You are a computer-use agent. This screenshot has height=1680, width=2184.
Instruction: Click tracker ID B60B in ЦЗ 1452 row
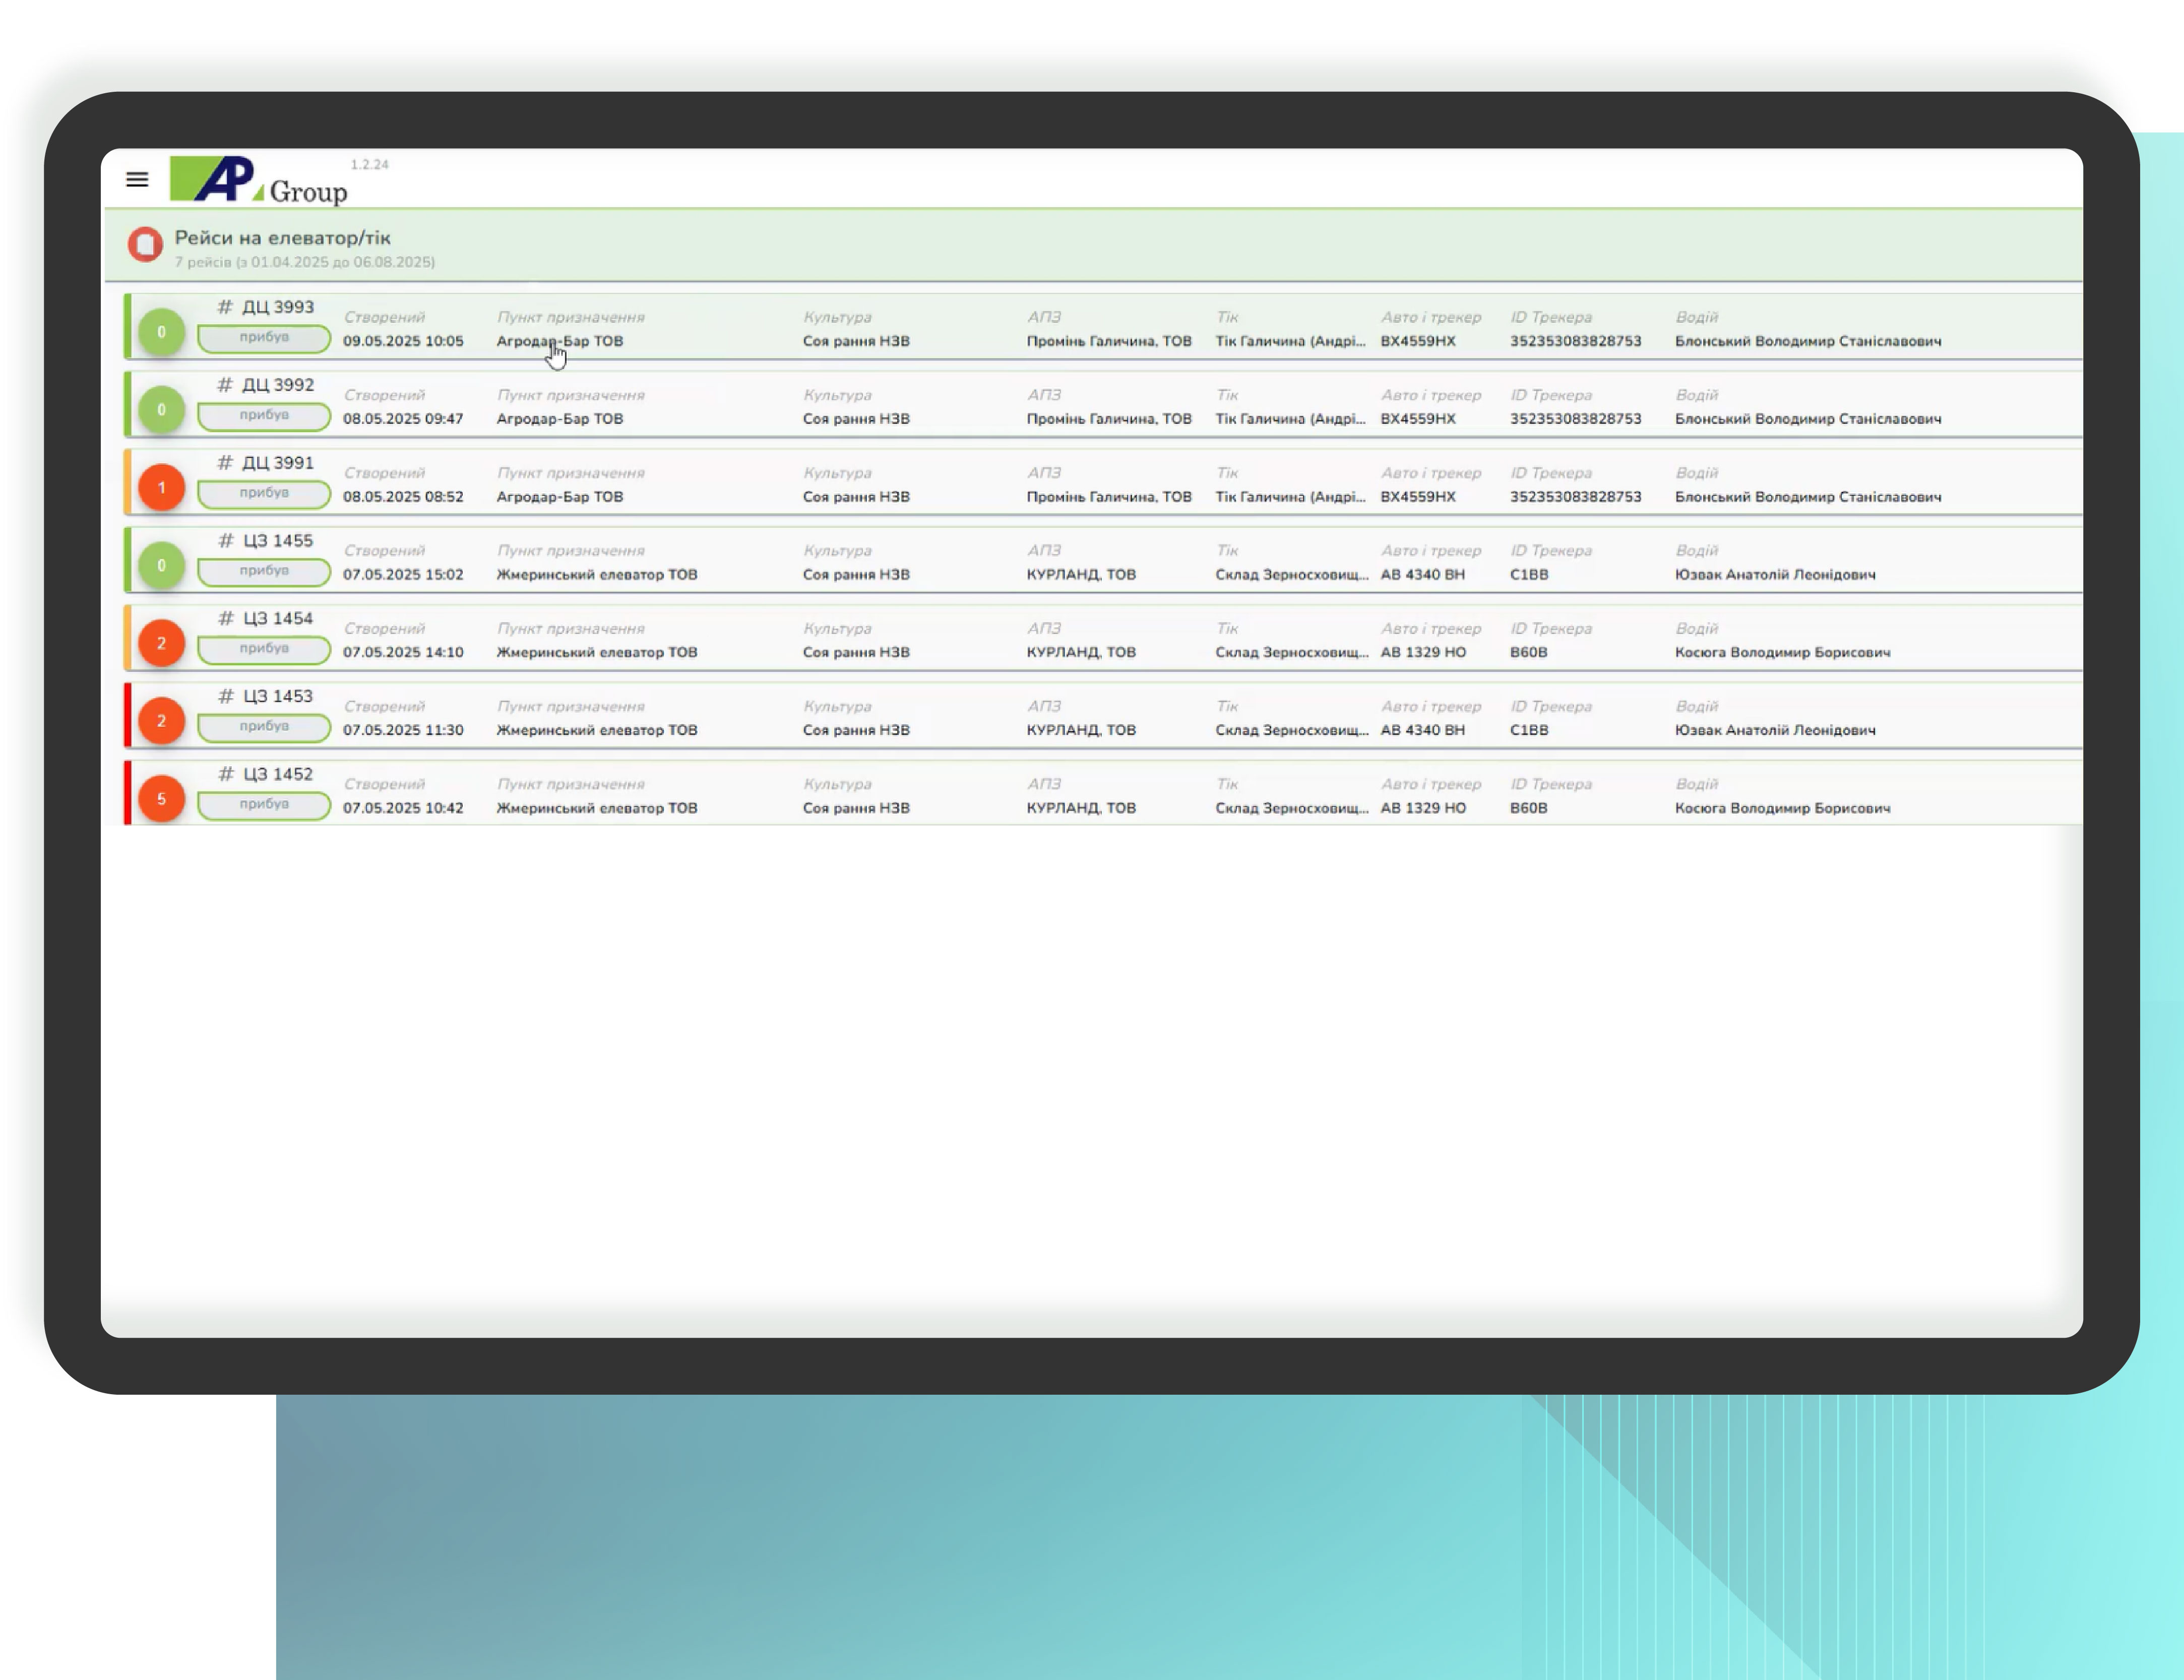click(x=1528, y=808)
